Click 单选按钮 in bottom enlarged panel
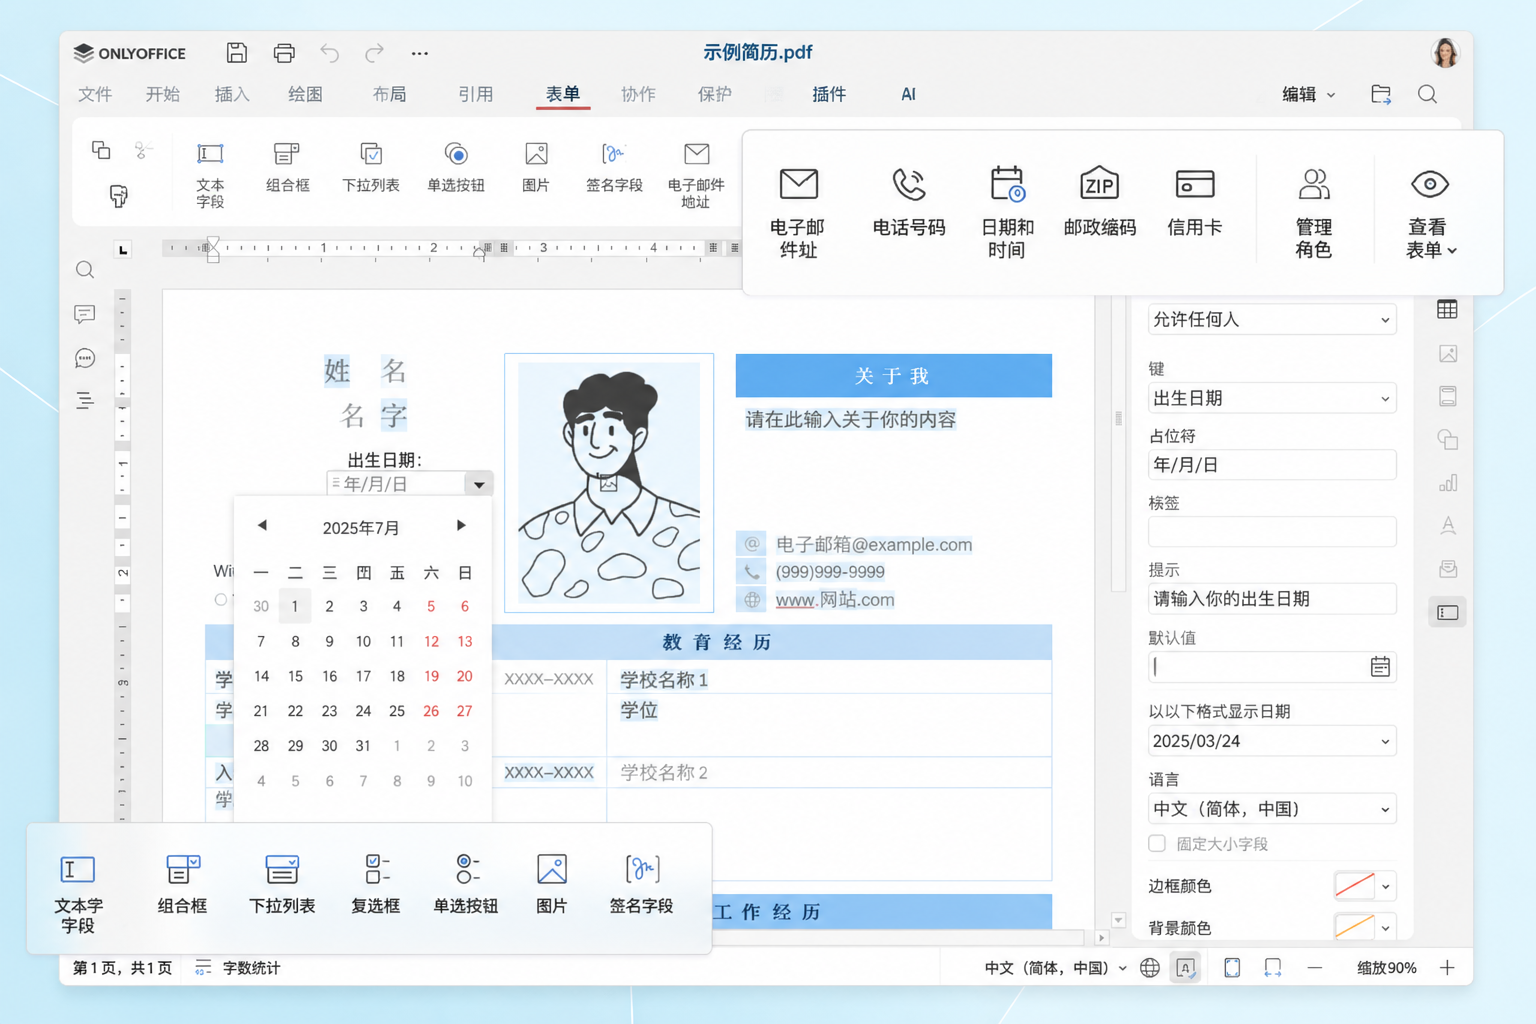This screenshot has height=1024, width=1536. (465, 883)
